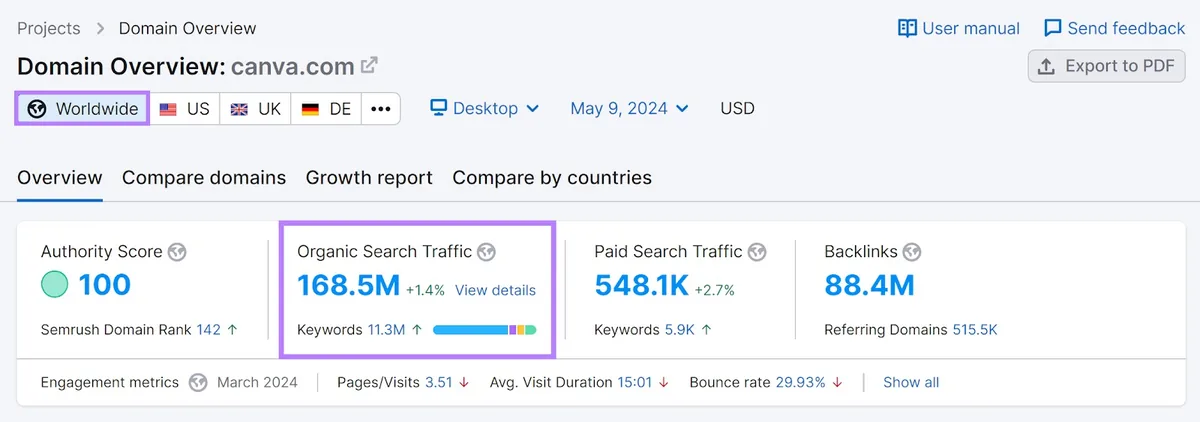Screen dimensions: 1200x422
Task: Click Show all engagement metrics
Action: tap(911, 382)
